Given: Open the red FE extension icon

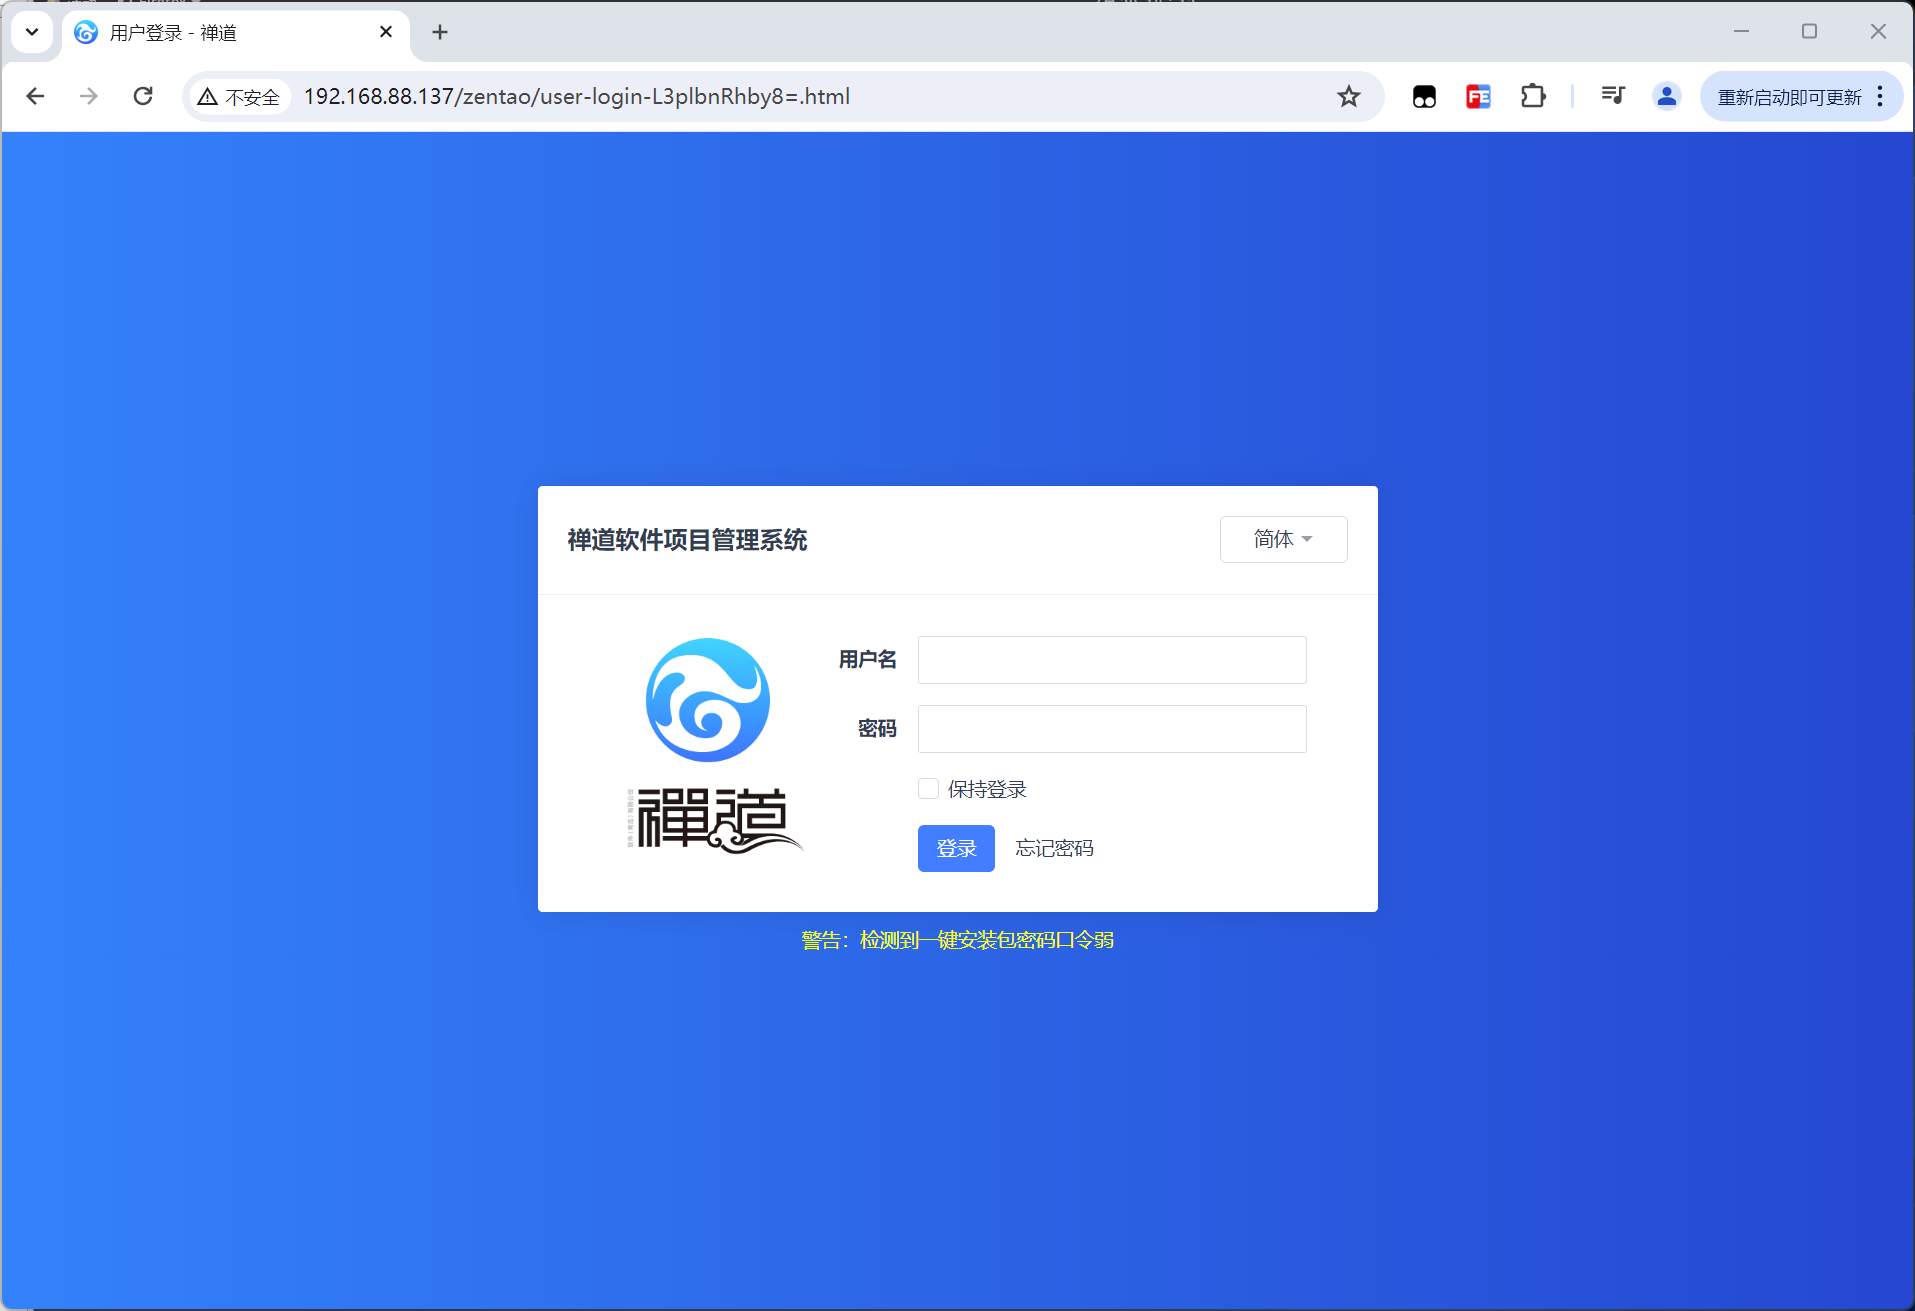Looking at the screenshot, I should click(1478, 96).
